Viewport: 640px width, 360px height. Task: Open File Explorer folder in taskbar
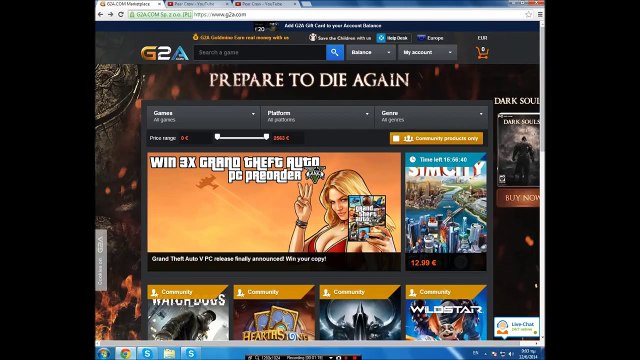pos(169,353)
